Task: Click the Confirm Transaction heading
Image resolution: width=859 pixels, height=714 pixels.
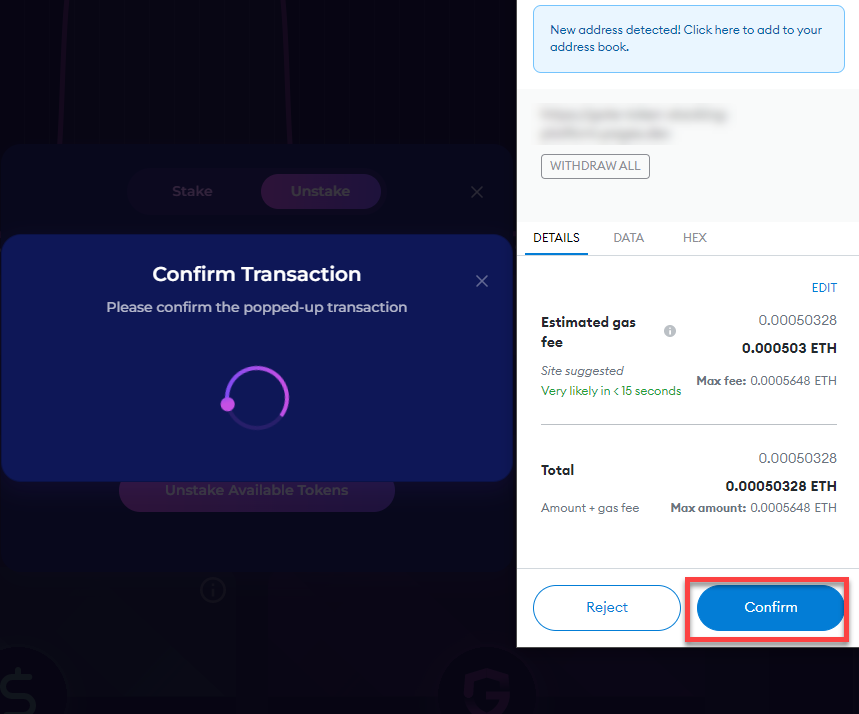Action: point(257,274)
